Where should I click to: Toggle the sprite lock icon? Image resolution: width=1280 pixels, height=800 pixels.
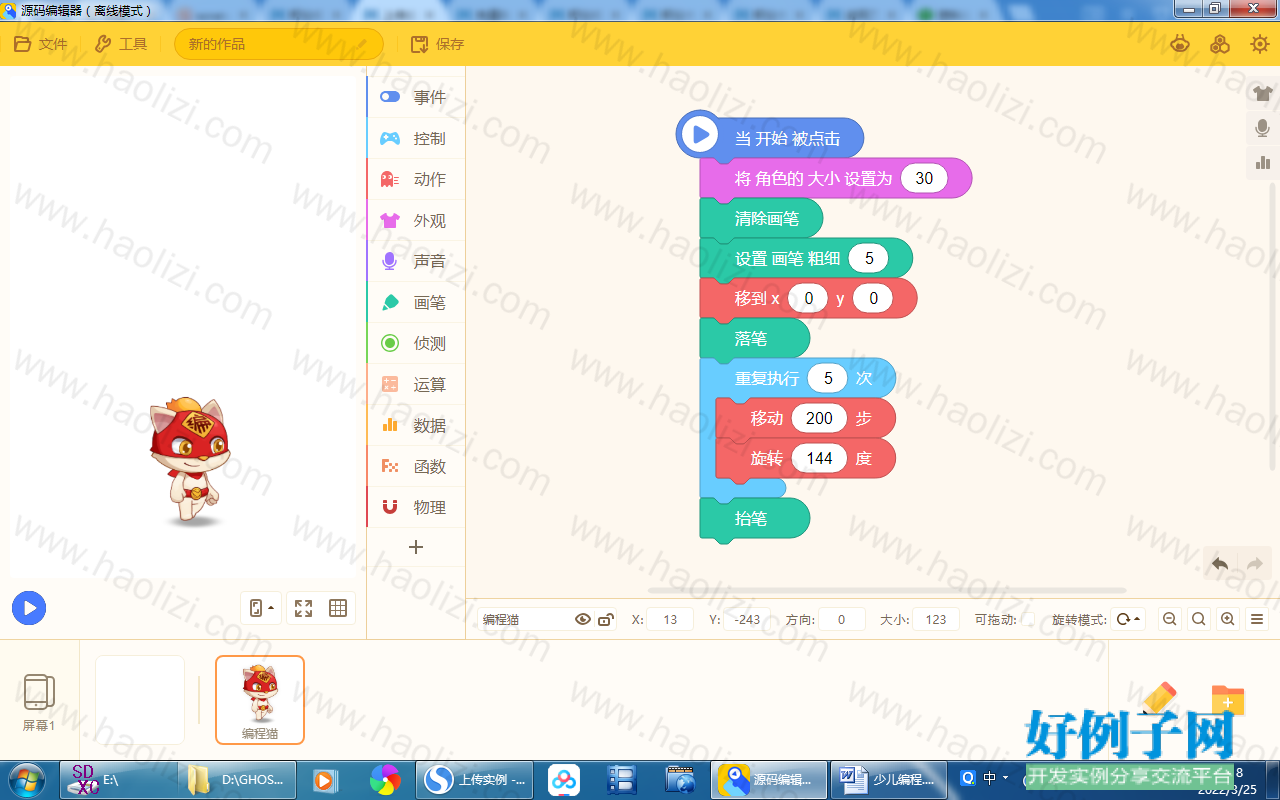(606, 620)
